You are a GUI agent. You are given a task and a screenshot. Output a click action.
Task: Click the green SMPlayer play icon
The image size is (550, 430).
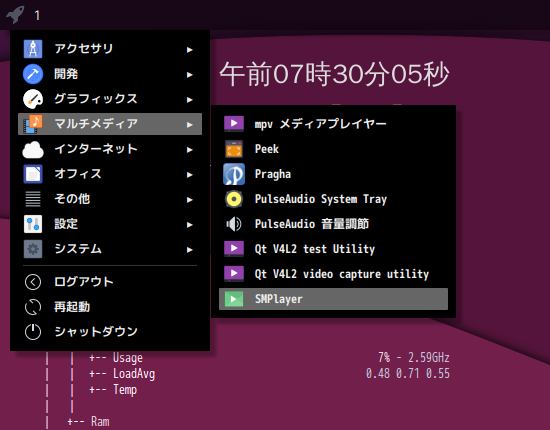[x=234, y=299]
